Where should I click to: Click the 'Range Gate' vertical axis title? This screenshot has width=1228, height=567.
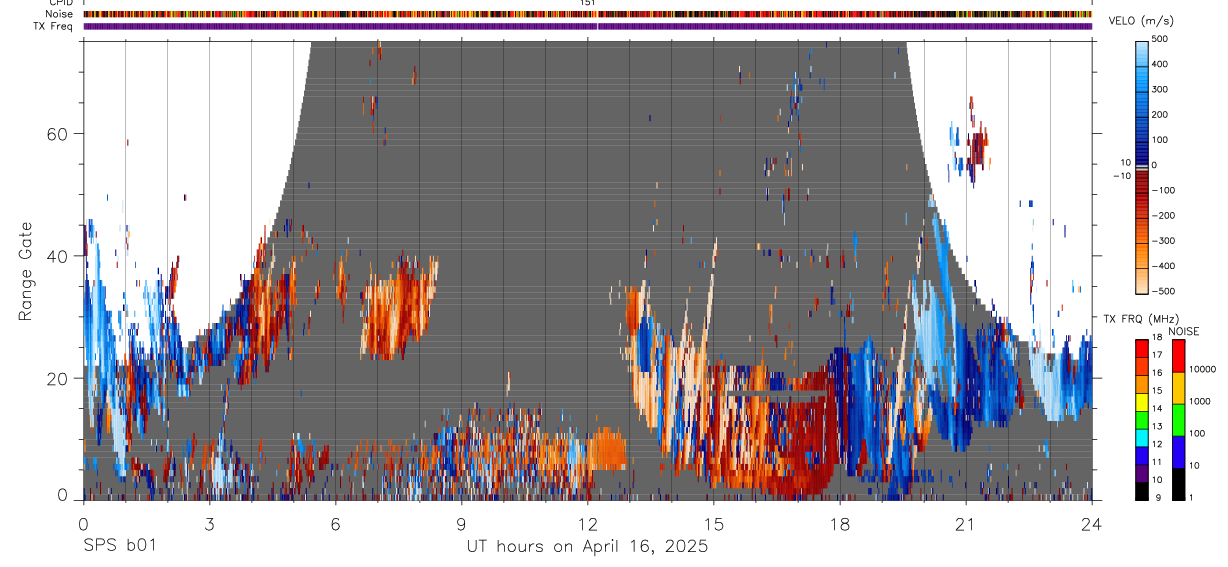[x=25, y=271]
